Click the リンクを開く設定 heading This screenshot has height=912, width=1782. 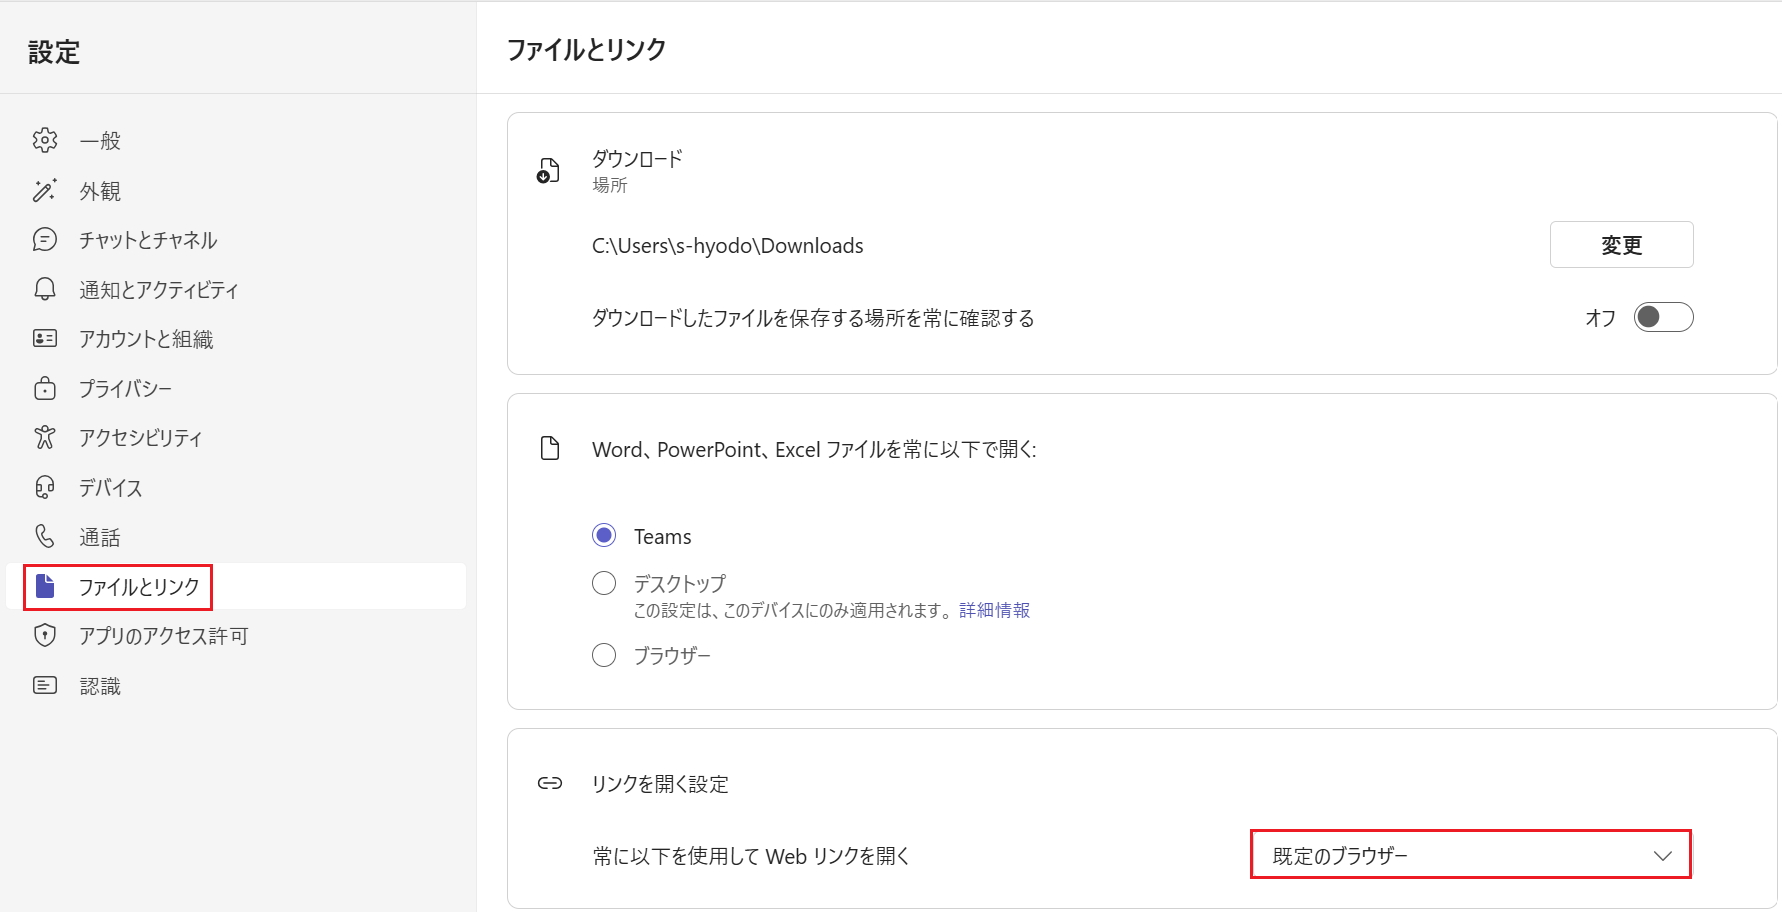click(x=660, y=784)
